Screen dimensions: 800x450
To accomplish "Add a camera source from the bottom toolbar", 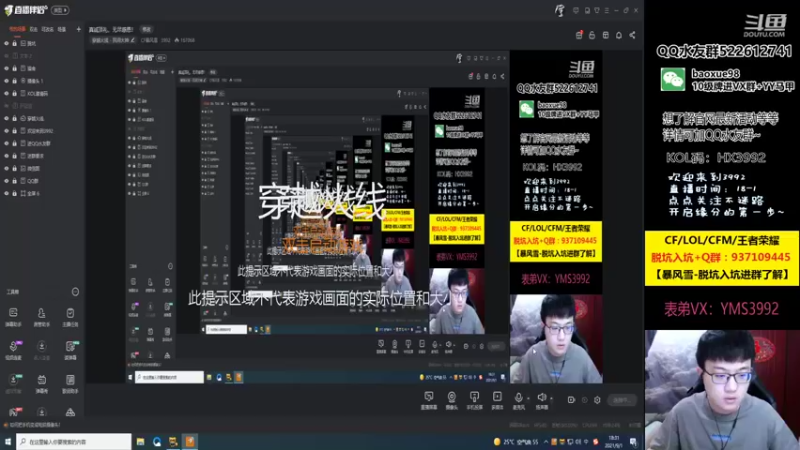I will click(452, 401).
